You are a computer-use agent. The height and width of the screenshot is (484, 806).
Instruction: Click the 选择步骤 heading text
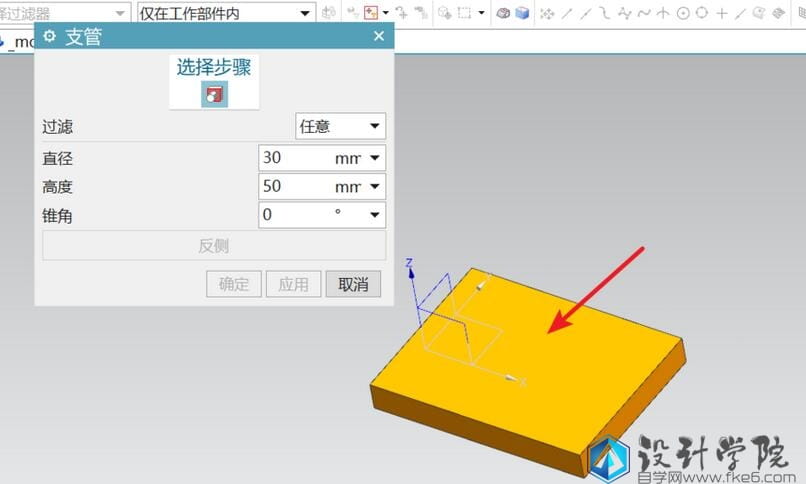point(214,67)
